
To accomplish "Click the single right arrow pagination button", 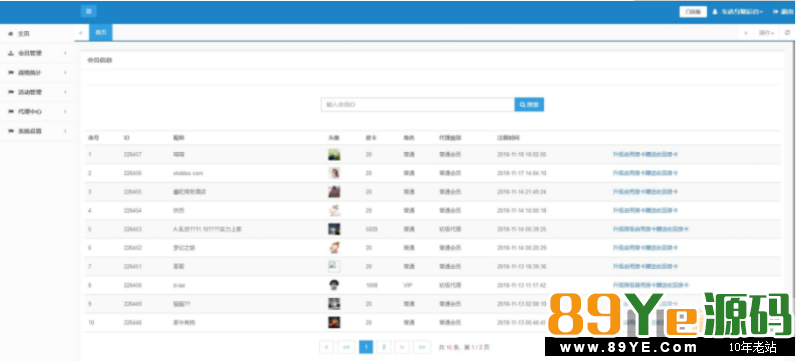I will pos(402,347).
